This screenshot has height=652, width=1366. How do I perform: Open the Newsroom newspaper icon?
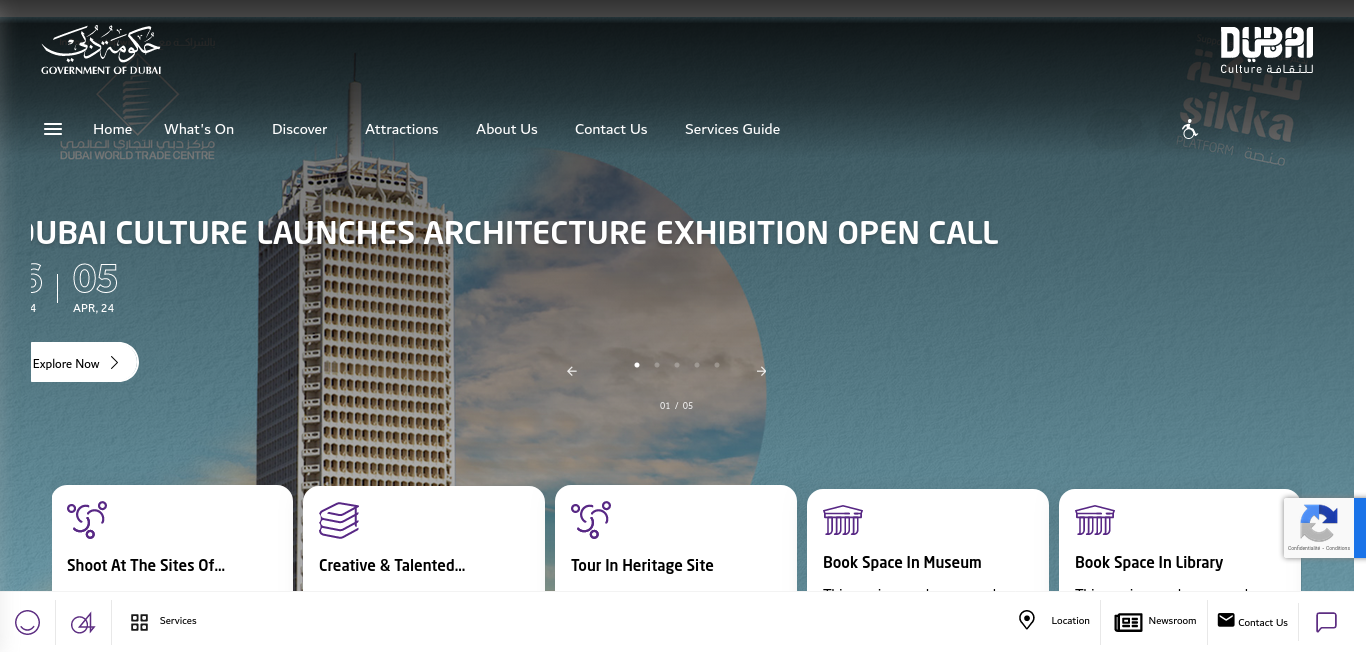click(1128, 623)
